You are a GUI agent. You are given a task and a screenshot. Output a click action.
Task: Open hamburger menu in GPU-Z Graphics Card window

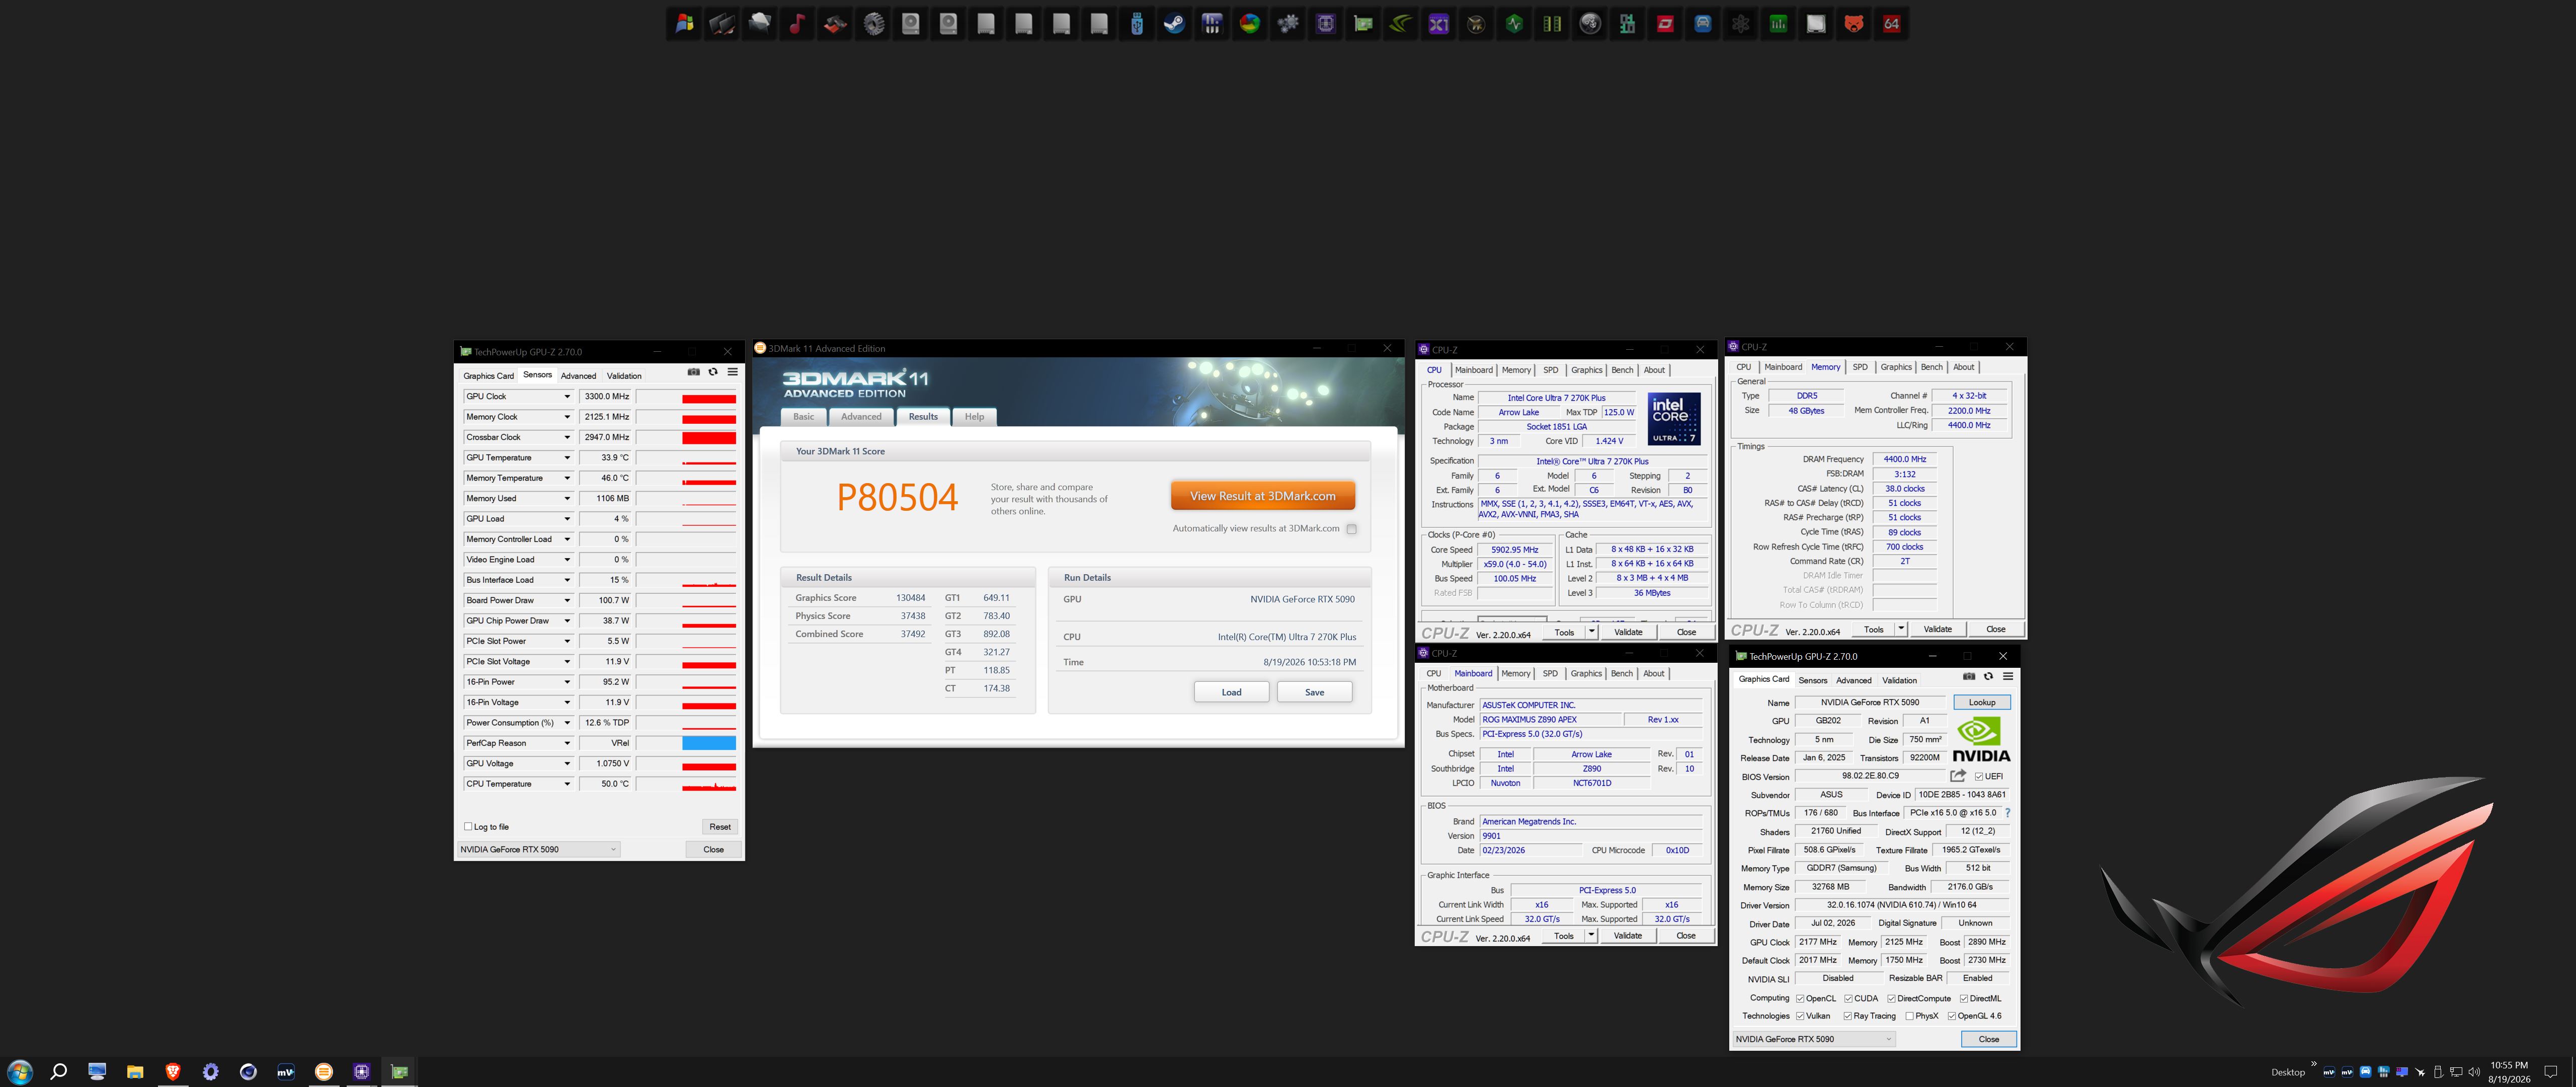pyautogui.click(x=2008, y=676)
